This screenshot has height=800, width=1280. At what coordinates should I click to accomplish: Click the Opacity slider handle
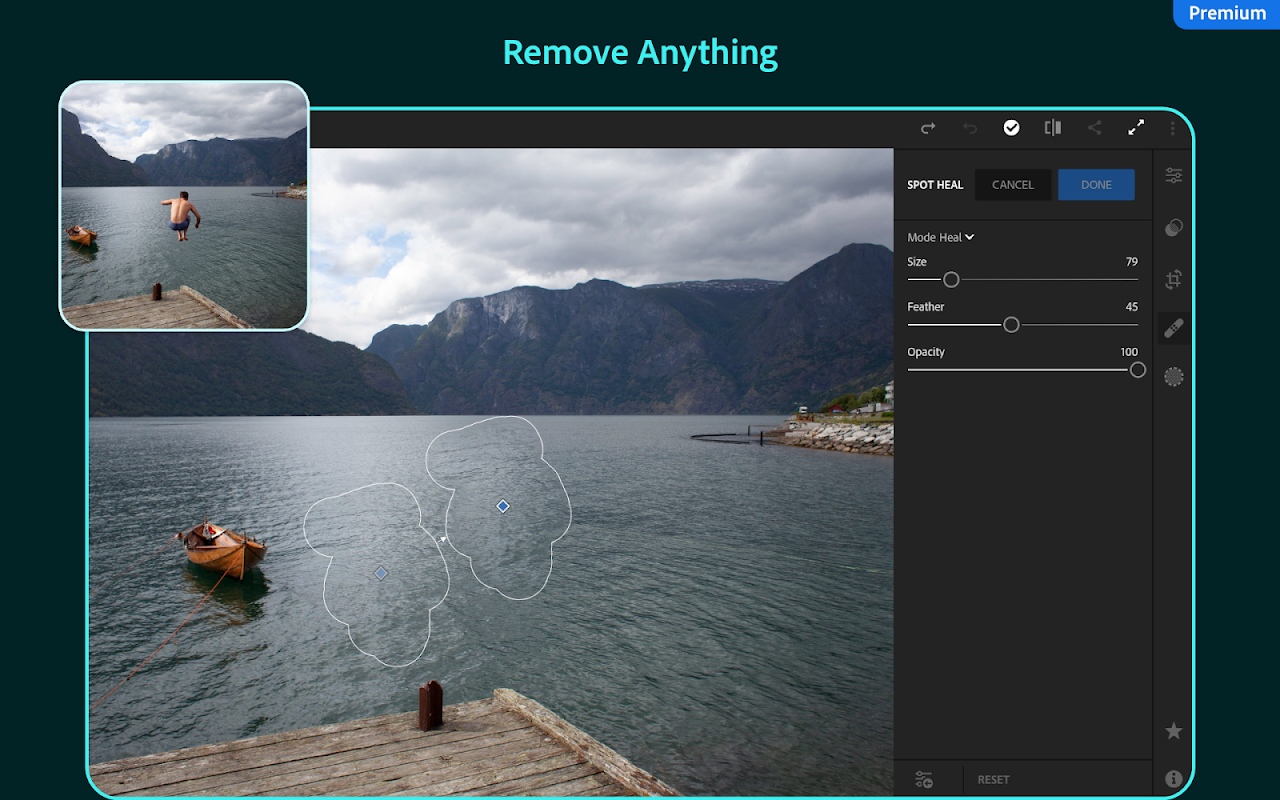point(1137,370)
